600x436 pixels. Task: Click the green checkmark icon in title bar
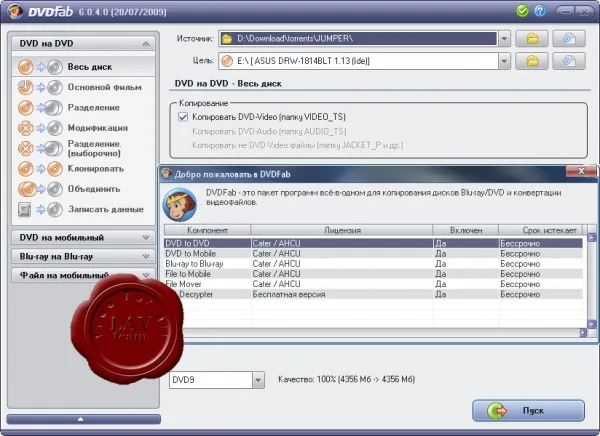(x=522, y=11)
